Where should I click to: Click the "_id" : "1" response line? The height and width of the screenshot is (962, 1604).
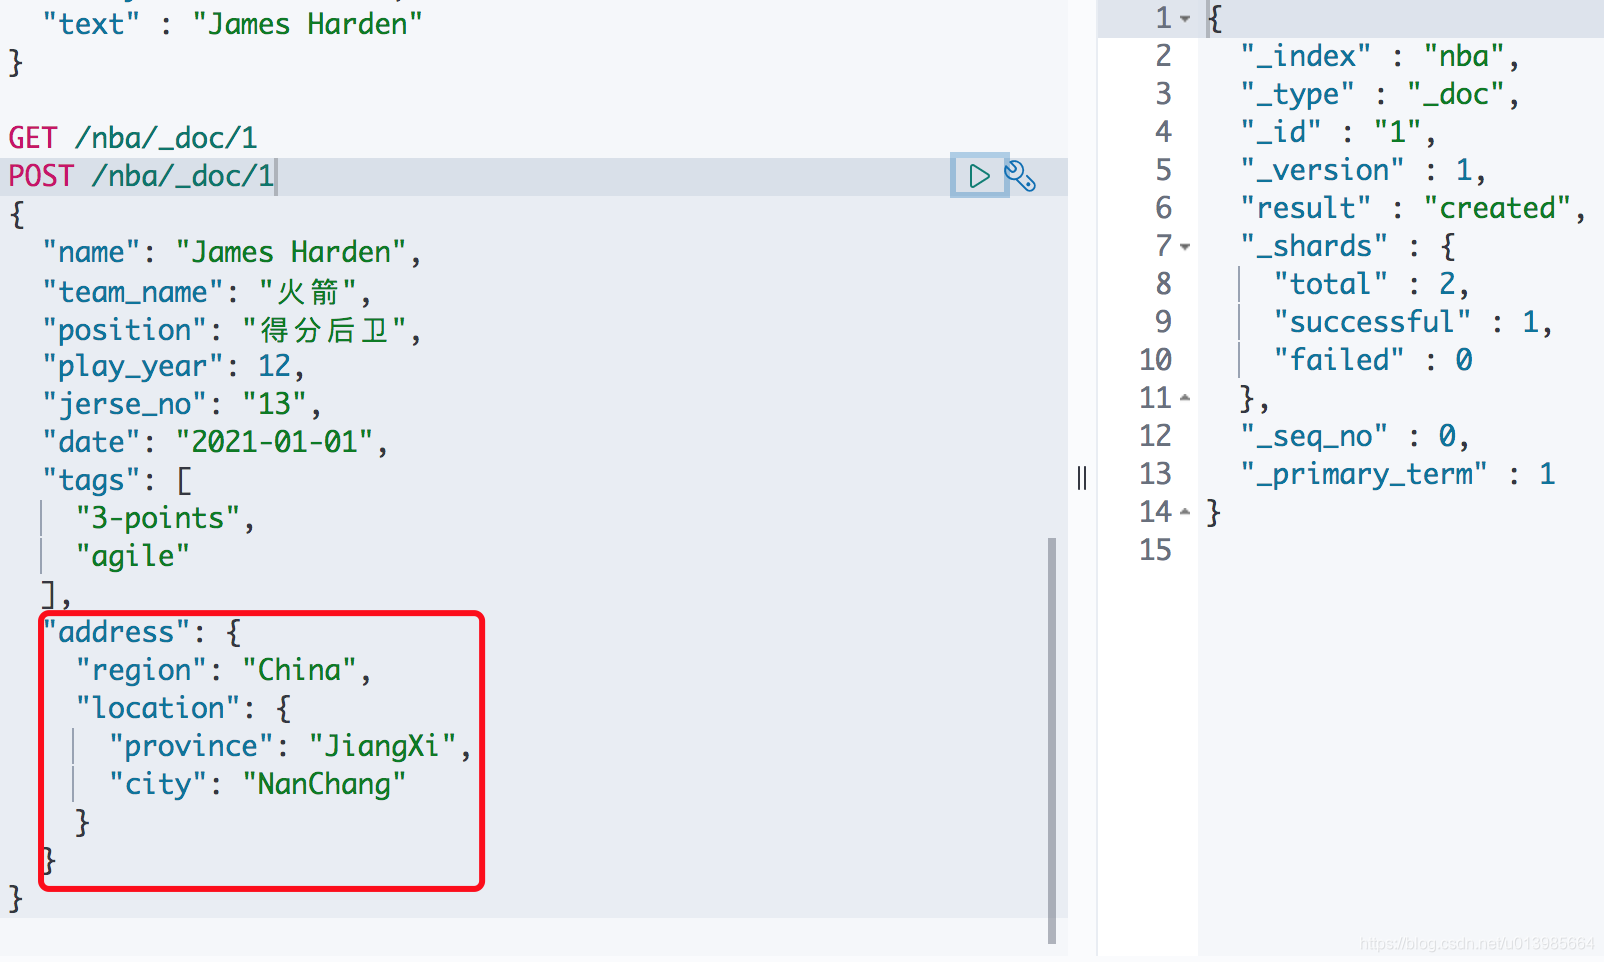(1338, 132)
